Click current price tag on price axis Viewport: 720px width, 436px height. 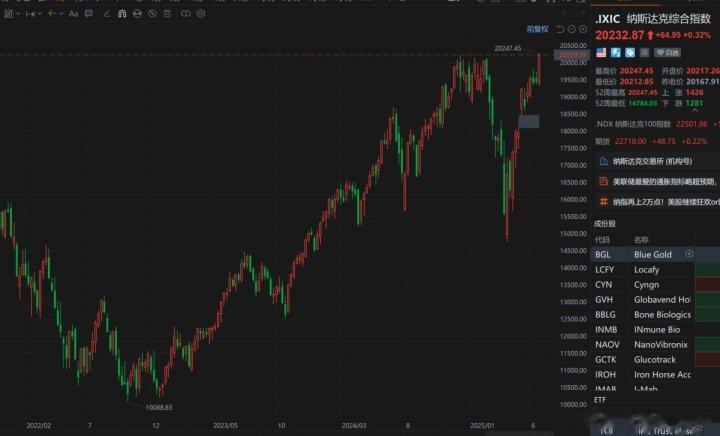pyautogui.click(x=572, y=55)
